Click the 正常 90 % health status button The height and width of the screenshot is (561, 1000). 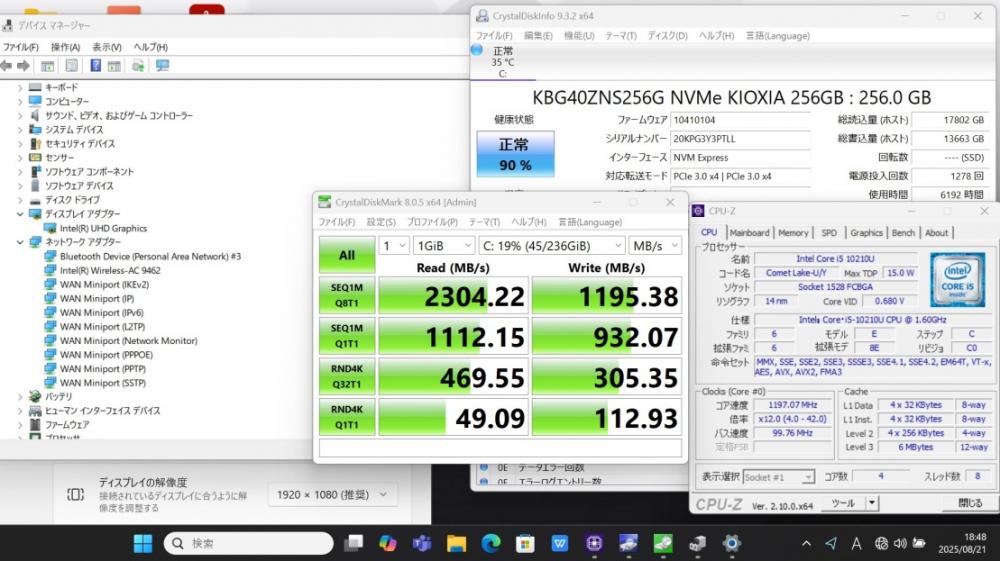tap(515, 154)
